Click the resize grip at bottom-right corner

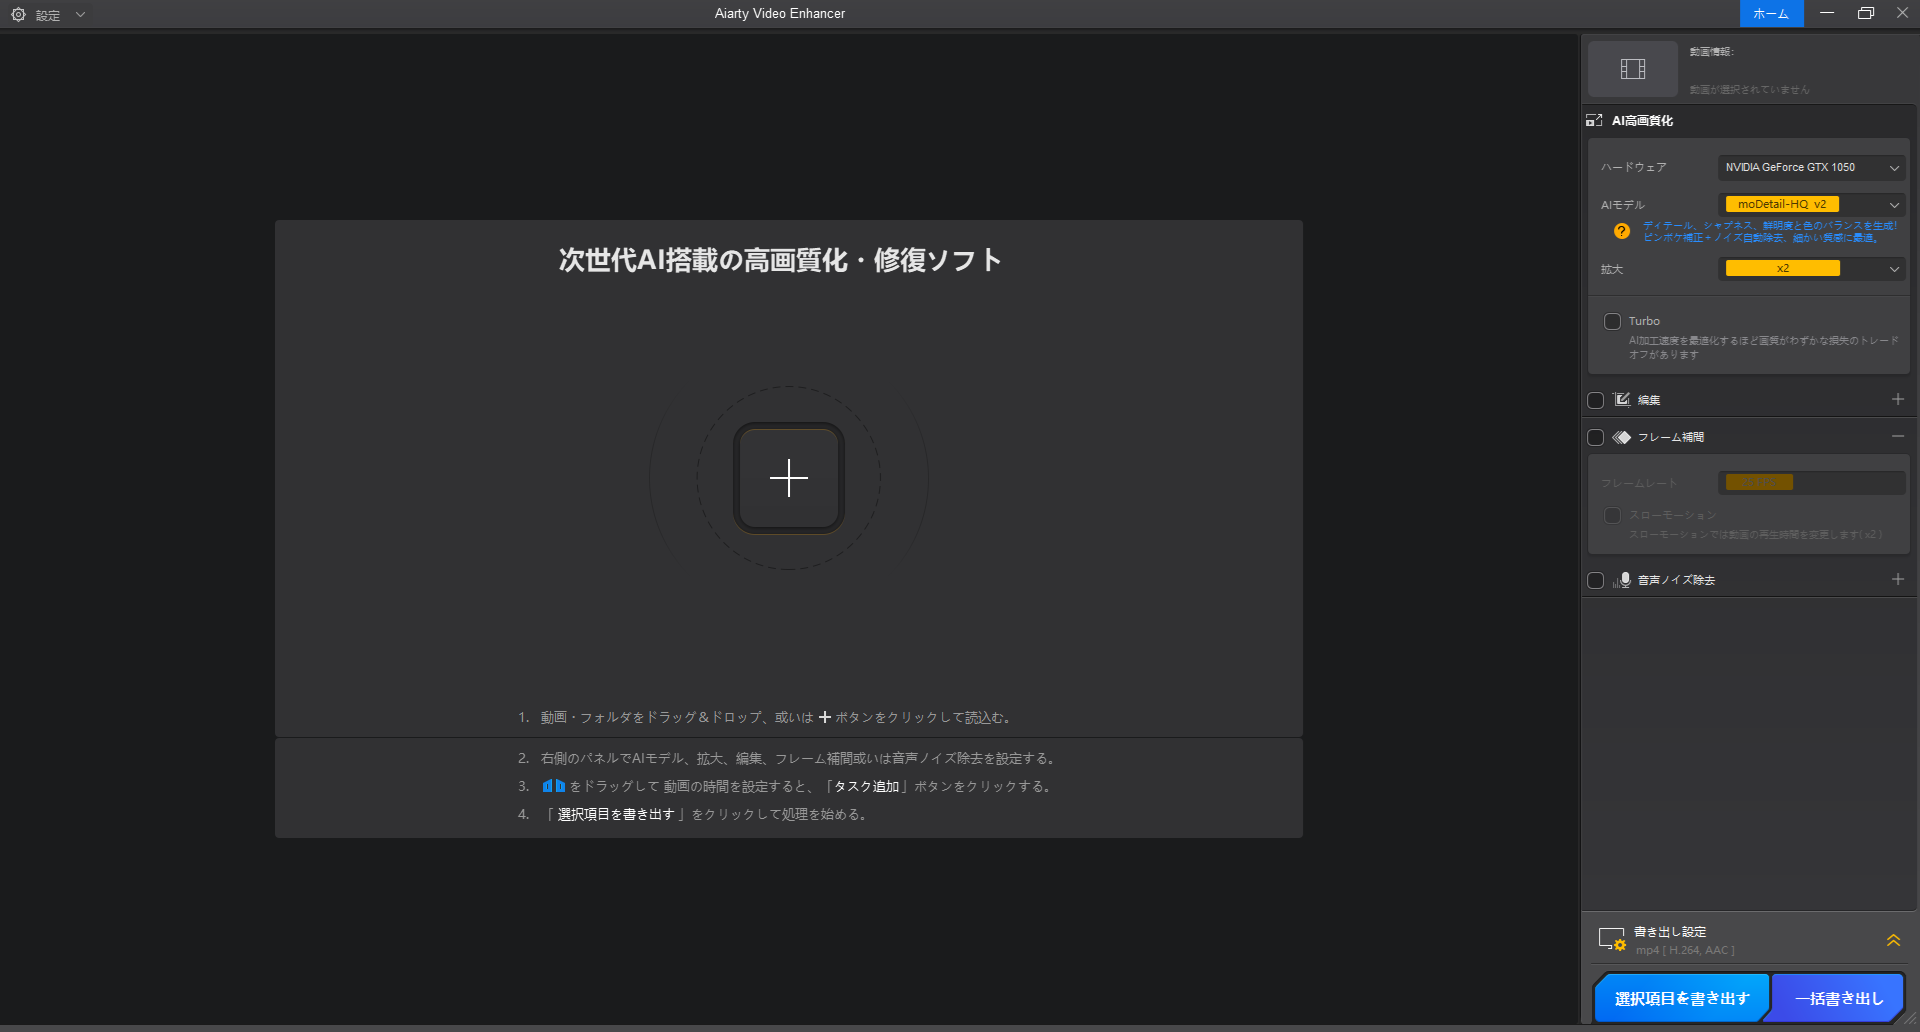point(1910,1018)
